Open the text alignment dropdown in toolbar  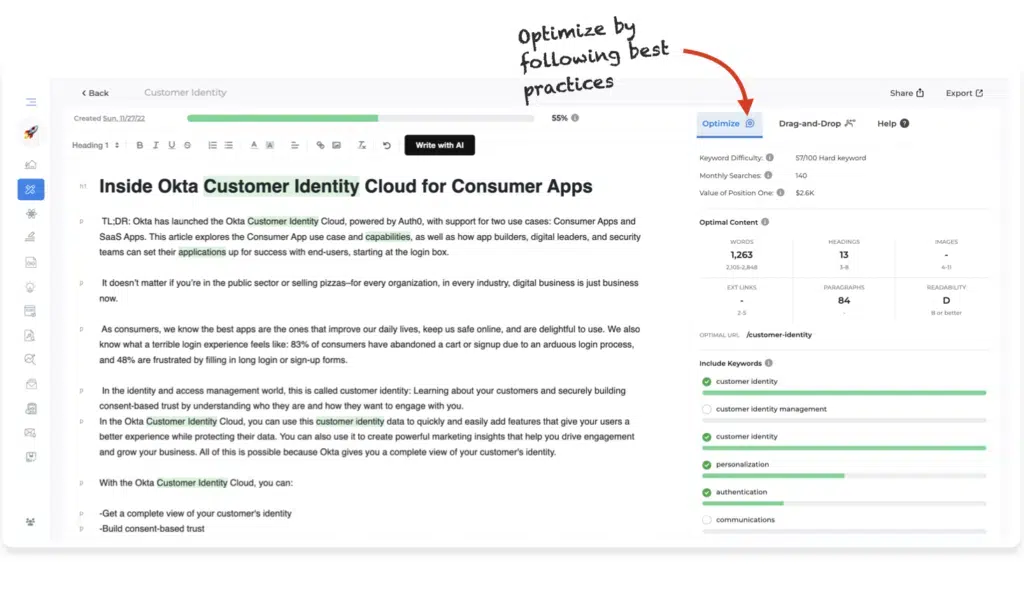294,145
